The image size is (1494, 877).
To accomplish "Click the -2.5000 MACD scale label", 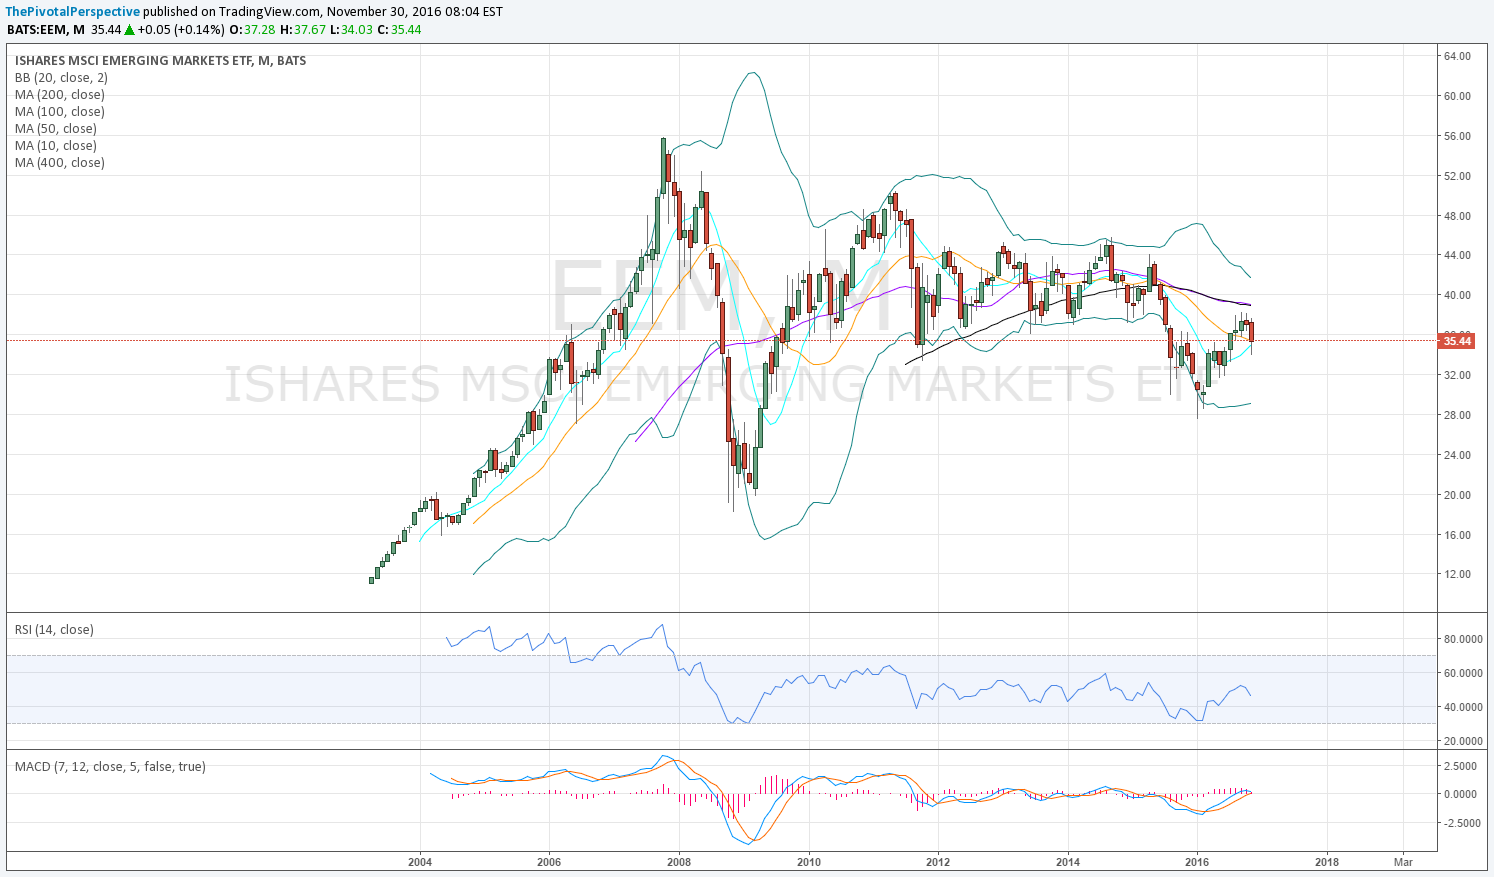I will pyautogui.click(x=1461, y=823).
